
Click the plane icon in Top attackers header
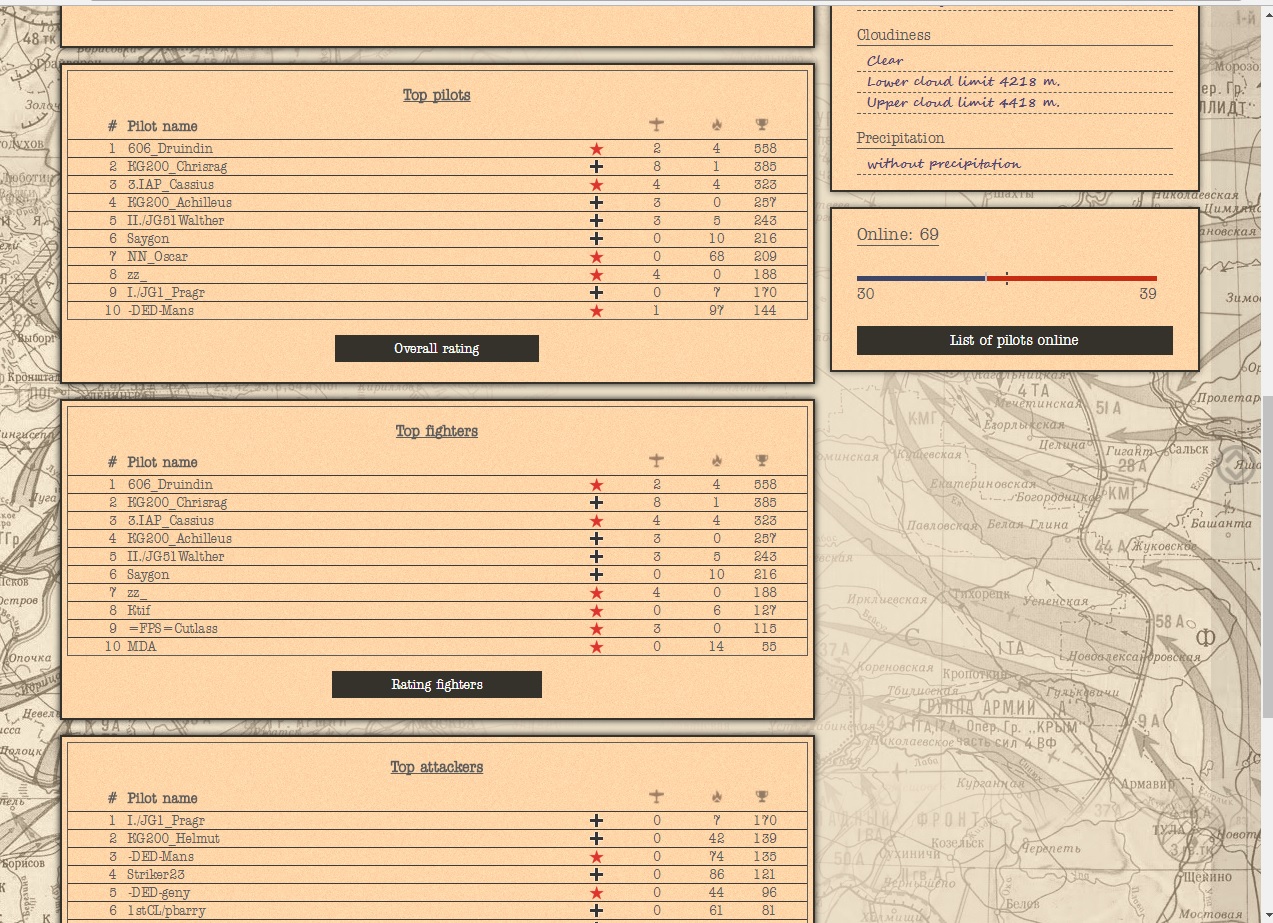point(656,797)
